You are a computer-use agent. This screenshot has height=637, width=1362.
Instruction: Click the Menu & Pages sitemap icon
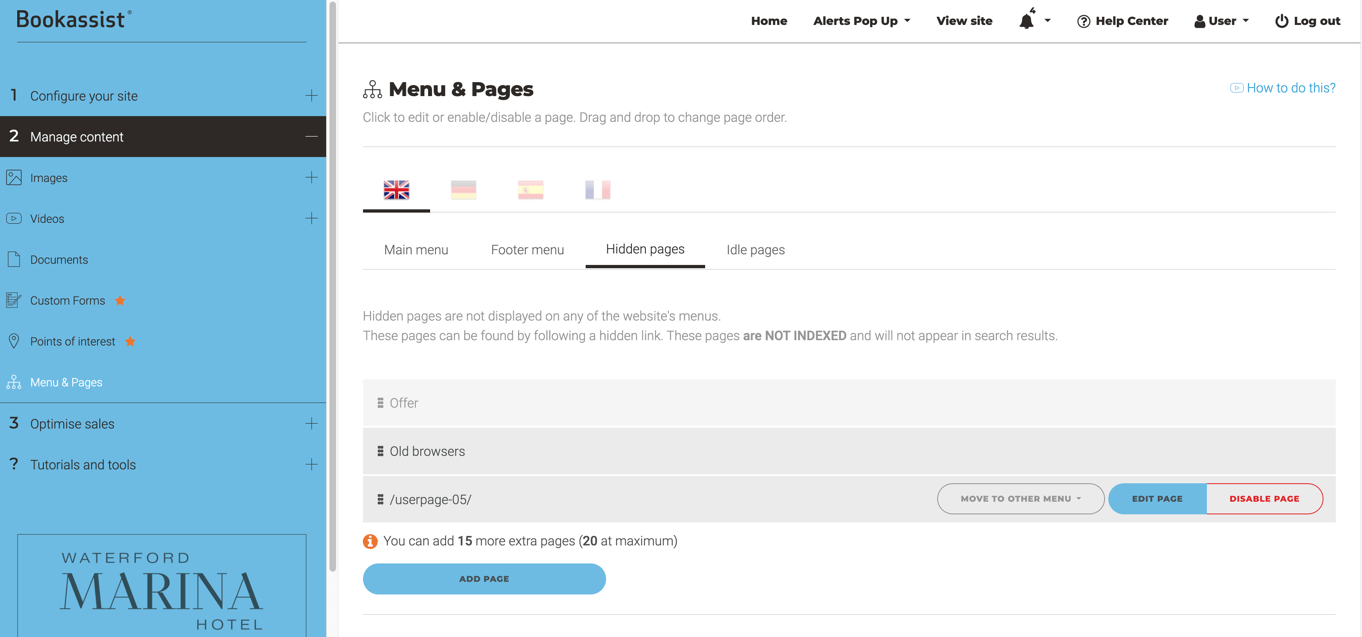click(14, 382)
